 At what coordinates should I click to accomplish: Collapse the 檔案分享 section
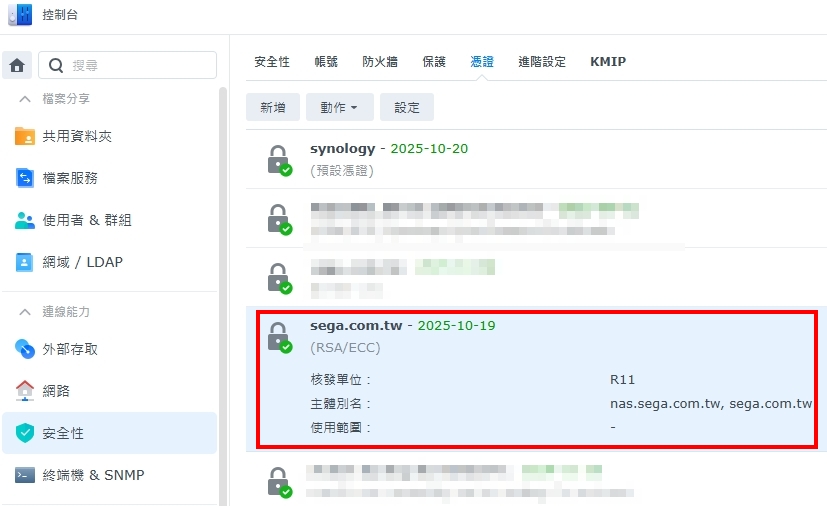pyautogui.click(x=25, y=99)
